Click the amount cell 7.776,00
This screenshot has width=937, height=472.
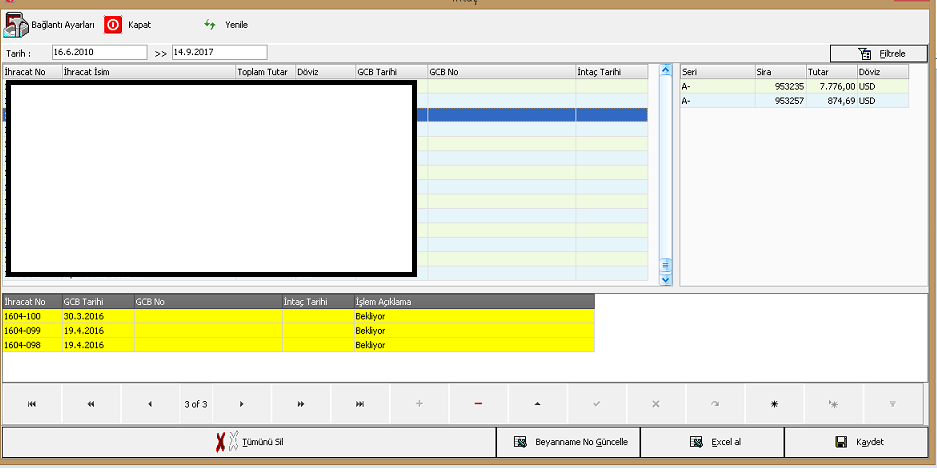(x=832, y=87)
